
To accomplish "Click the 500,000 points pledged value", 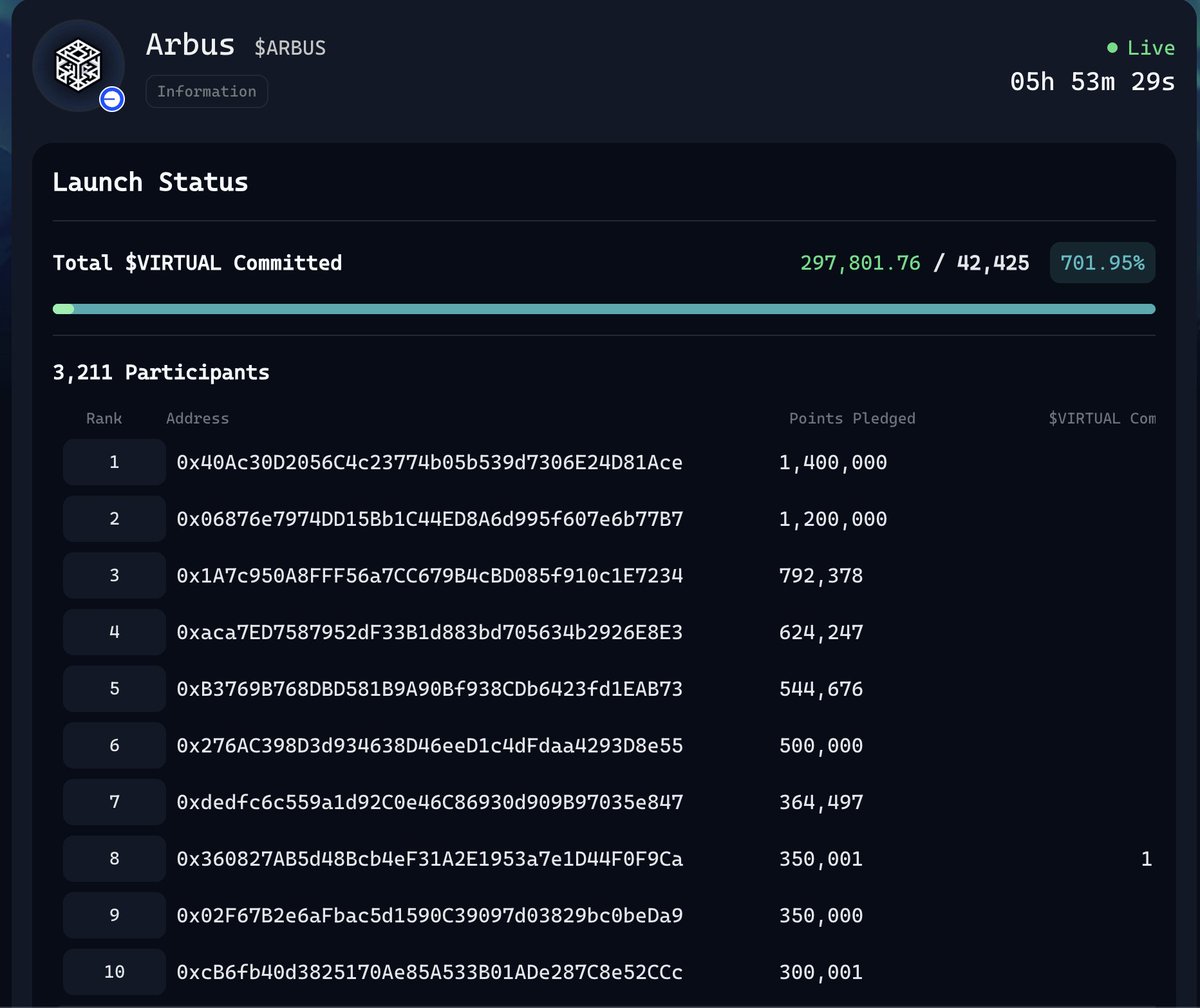I will [821, 746].
